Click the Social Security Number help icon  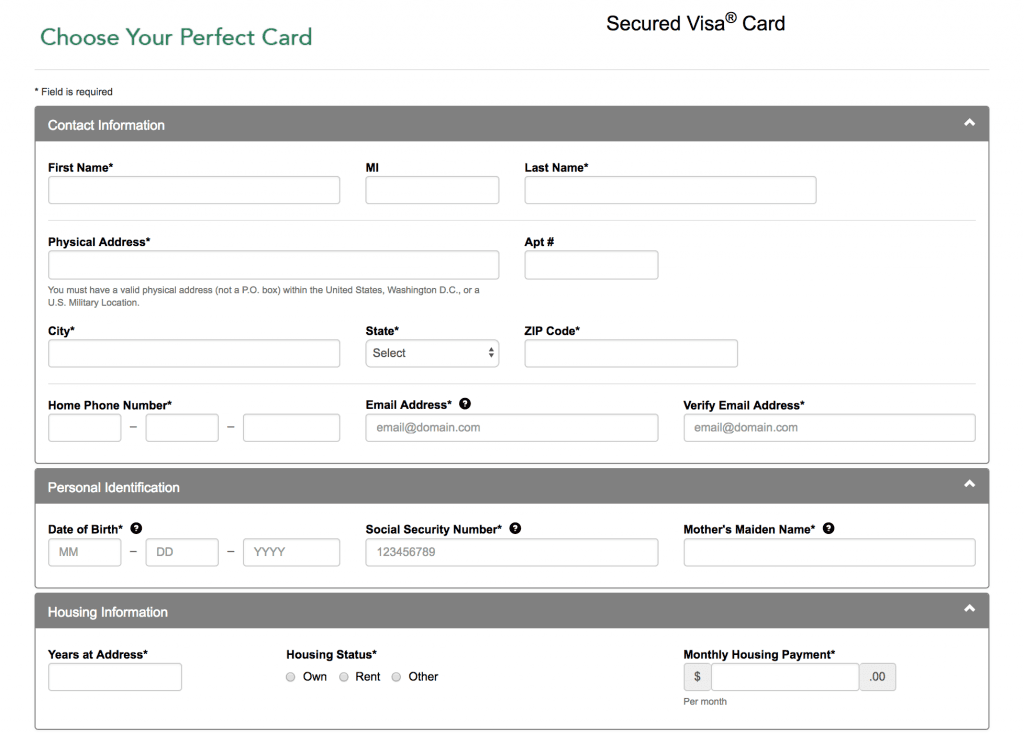515,528
